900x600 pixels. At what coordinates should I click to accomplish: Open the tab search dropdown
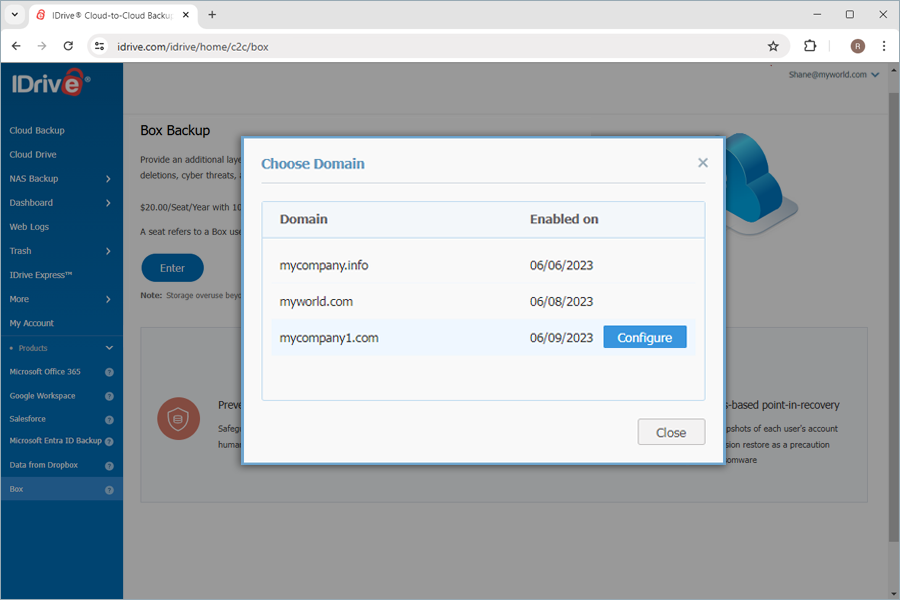tap(15, 15)
